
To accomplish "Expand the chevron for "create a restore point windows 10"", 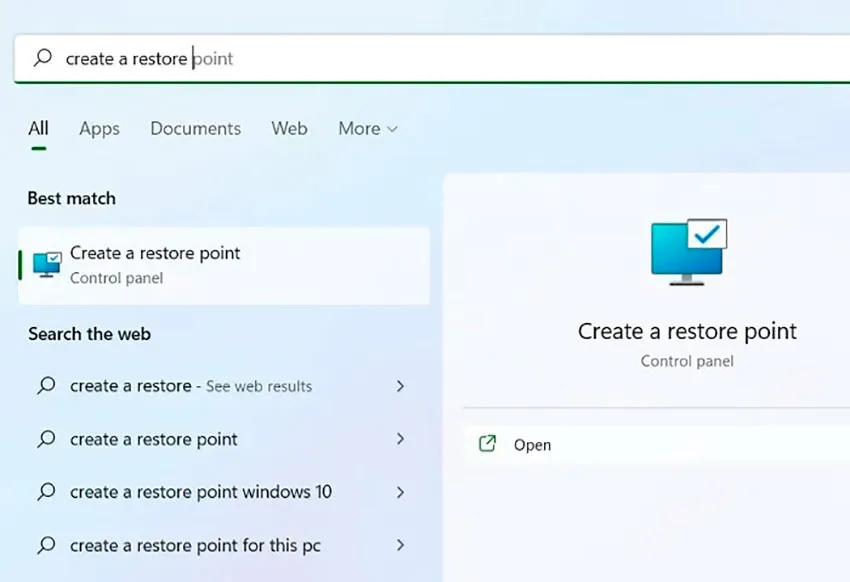I will coord(401,492).
